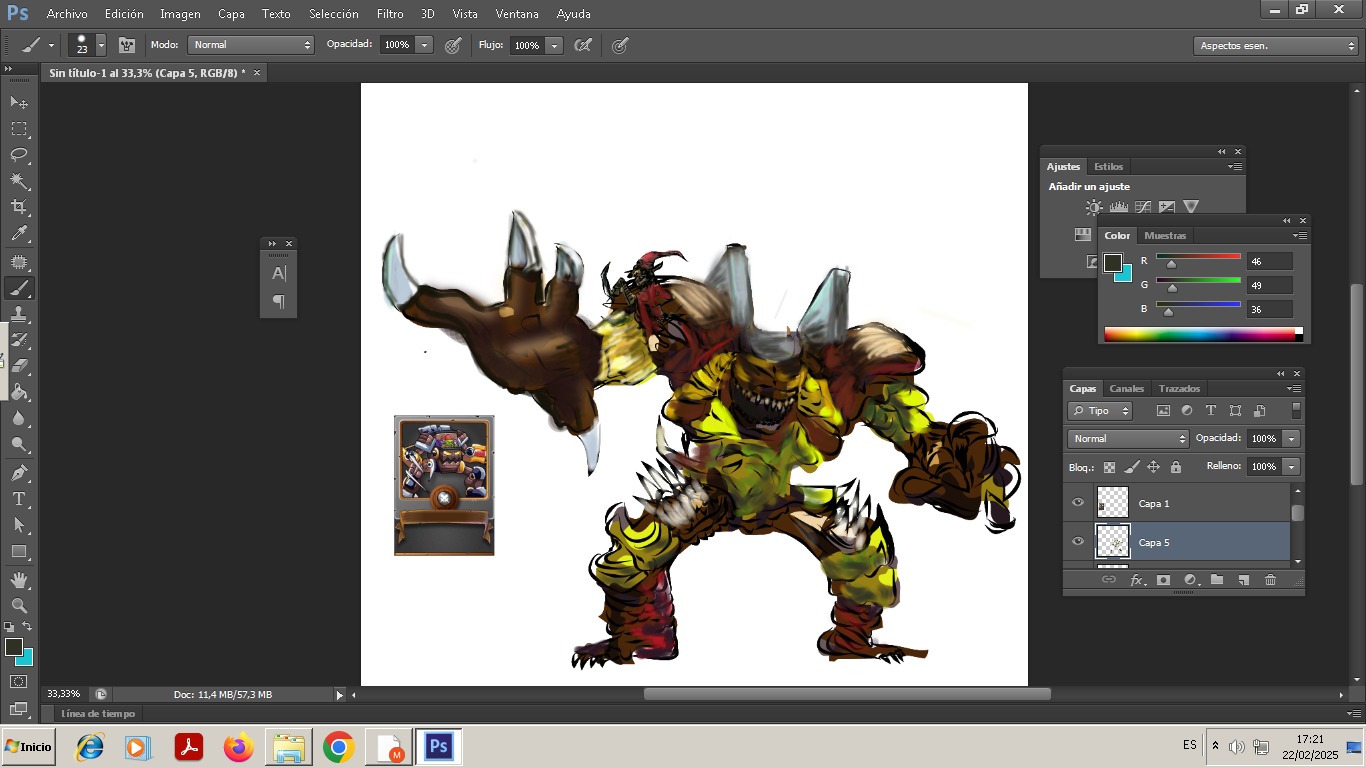
Task: Toggle layer filtering switch on or off
Action: (x=1296, y=411)
